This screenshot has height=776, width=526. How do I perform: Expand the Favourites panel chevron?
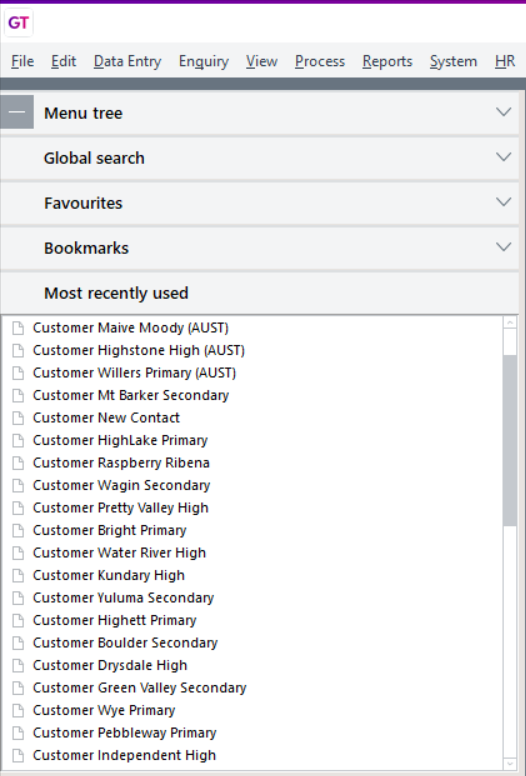tap(504, 202)
